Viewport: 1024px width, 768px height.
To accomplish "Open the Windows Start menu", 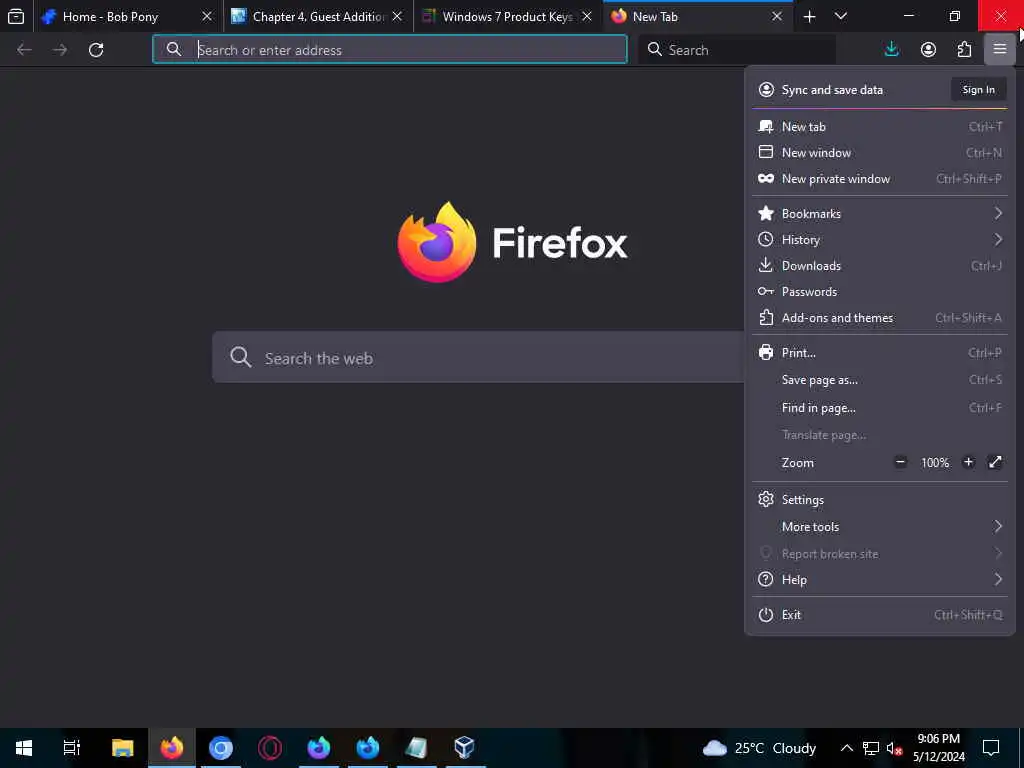I will (24, 748).
